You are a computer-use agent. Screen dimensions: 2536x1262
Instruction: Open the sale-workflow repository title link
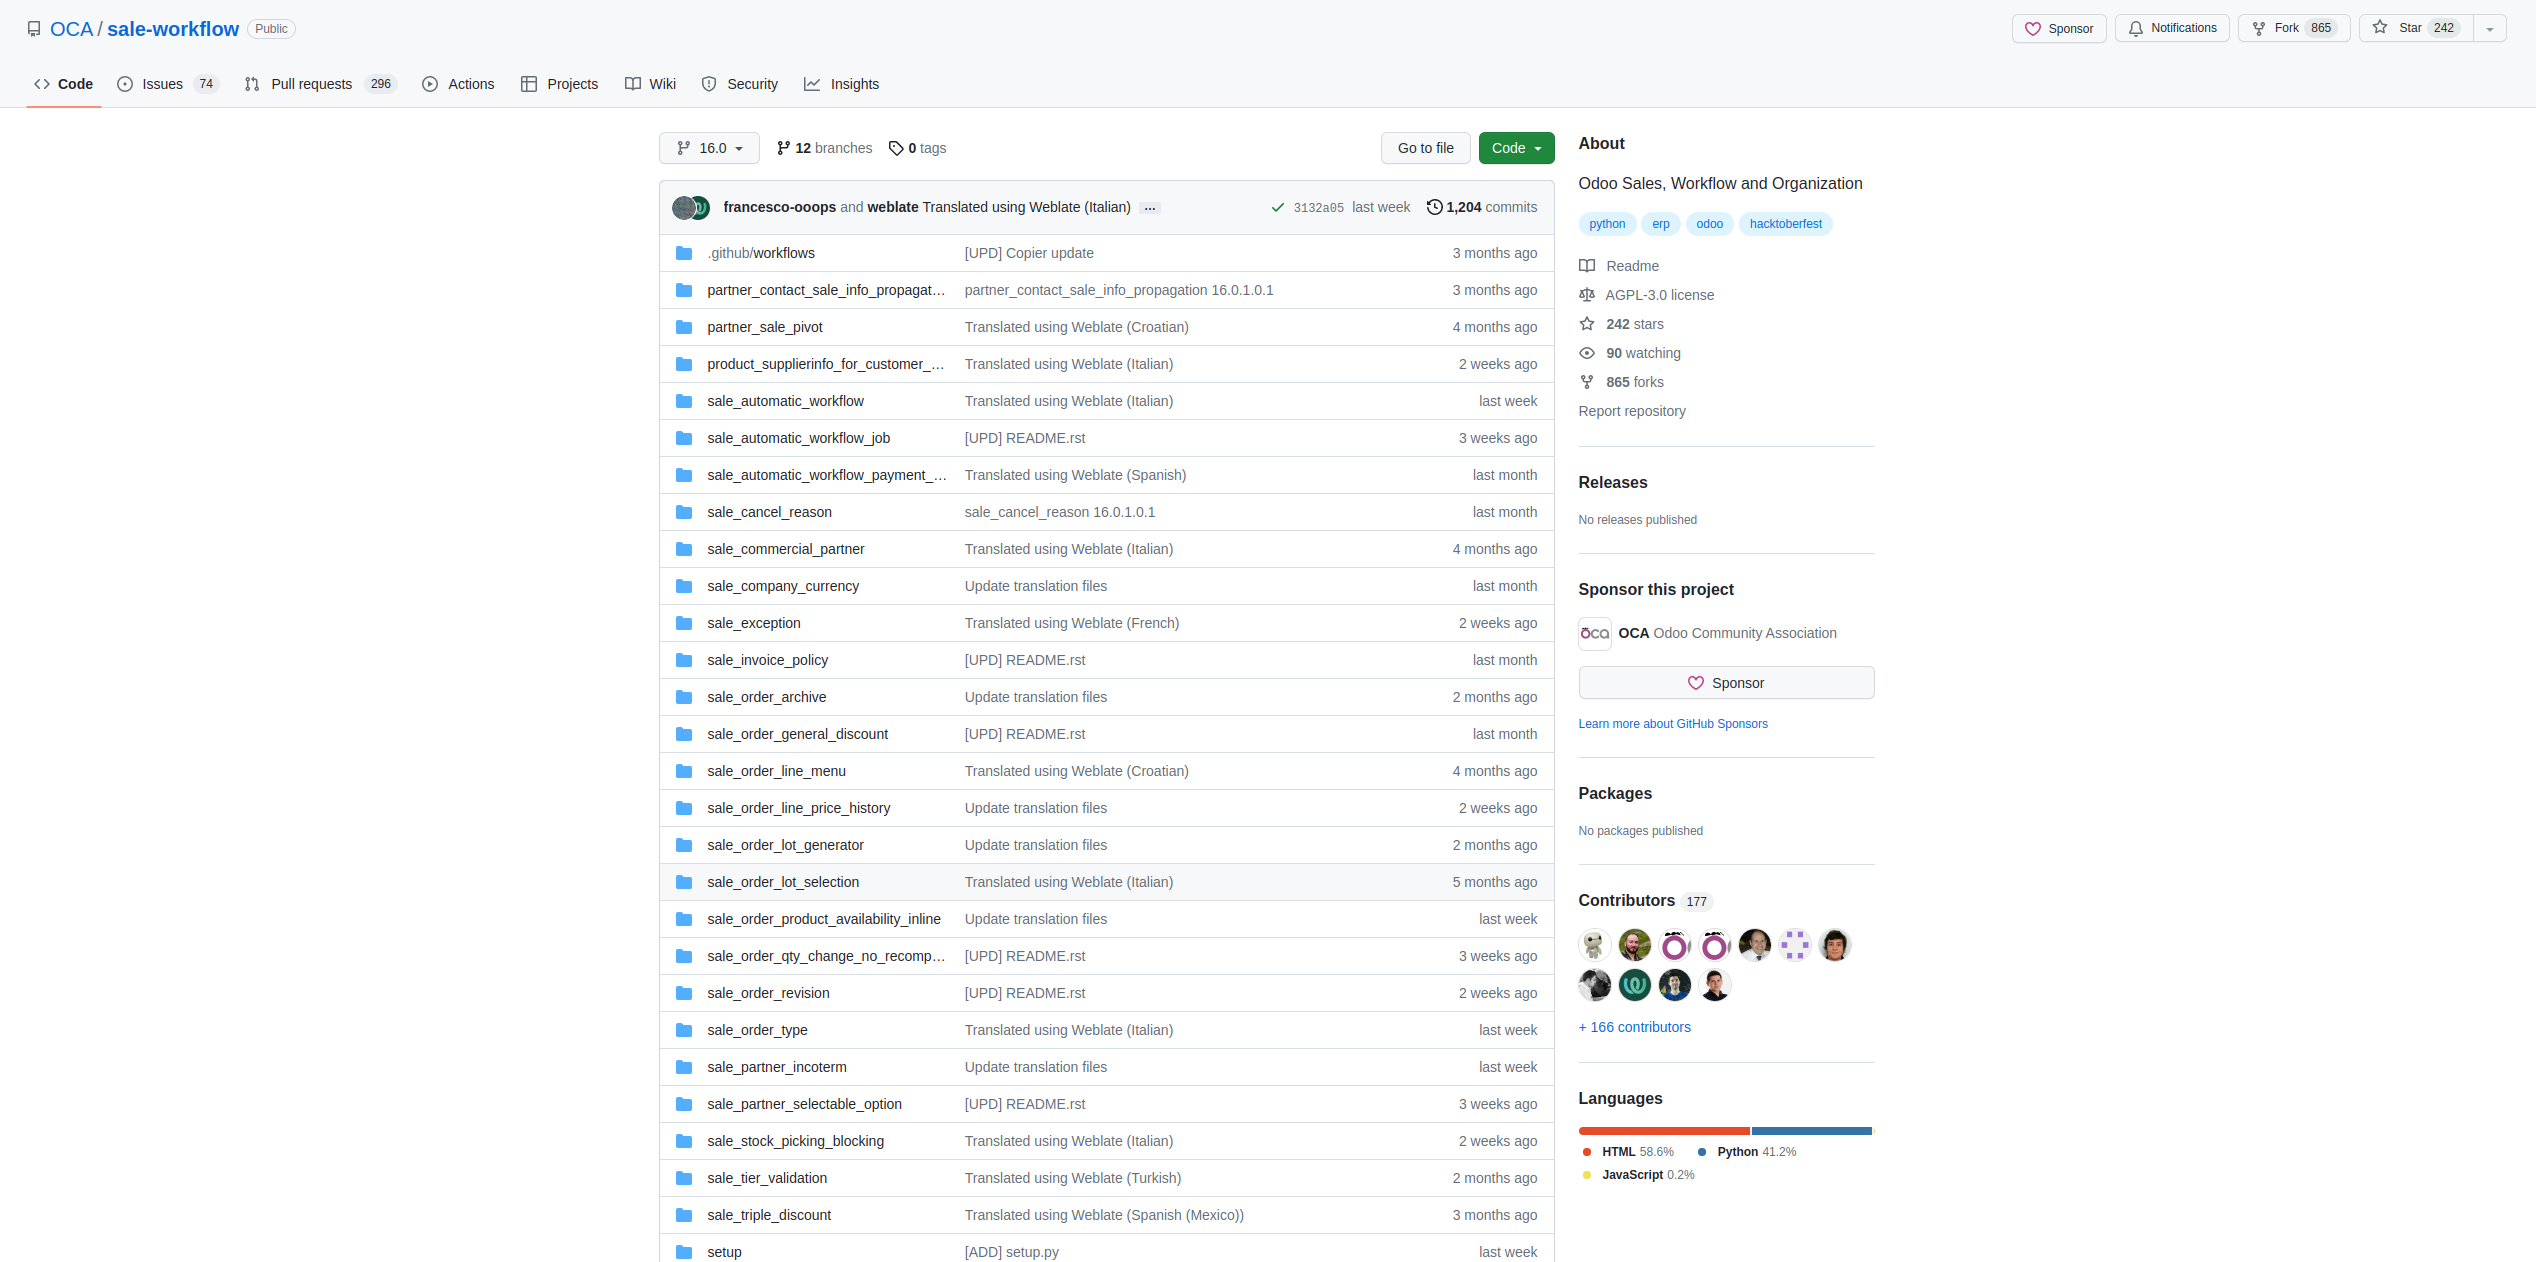point(173,29)
